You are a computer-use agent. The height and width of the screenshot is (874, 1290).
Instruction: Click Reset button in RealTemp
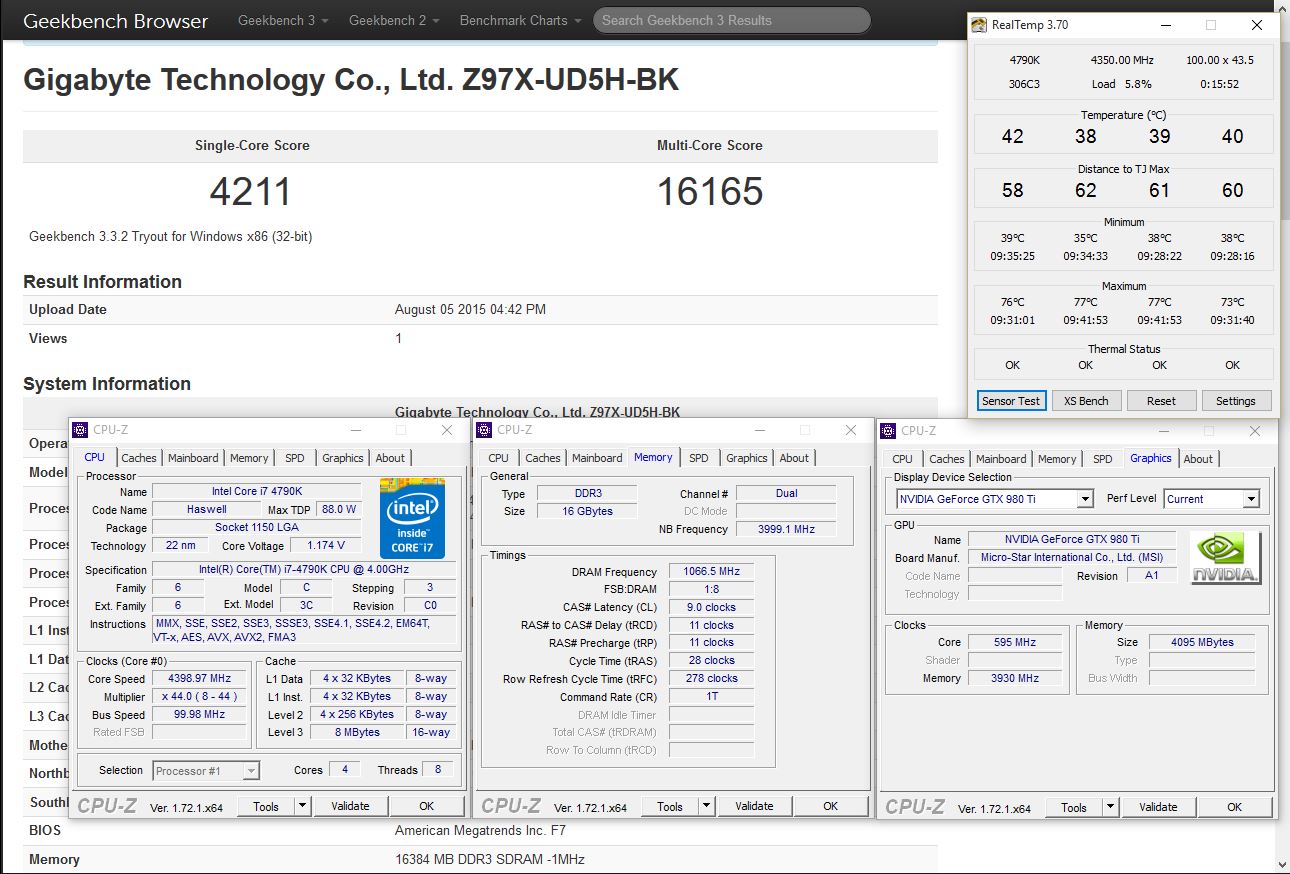pos(1161,401)
